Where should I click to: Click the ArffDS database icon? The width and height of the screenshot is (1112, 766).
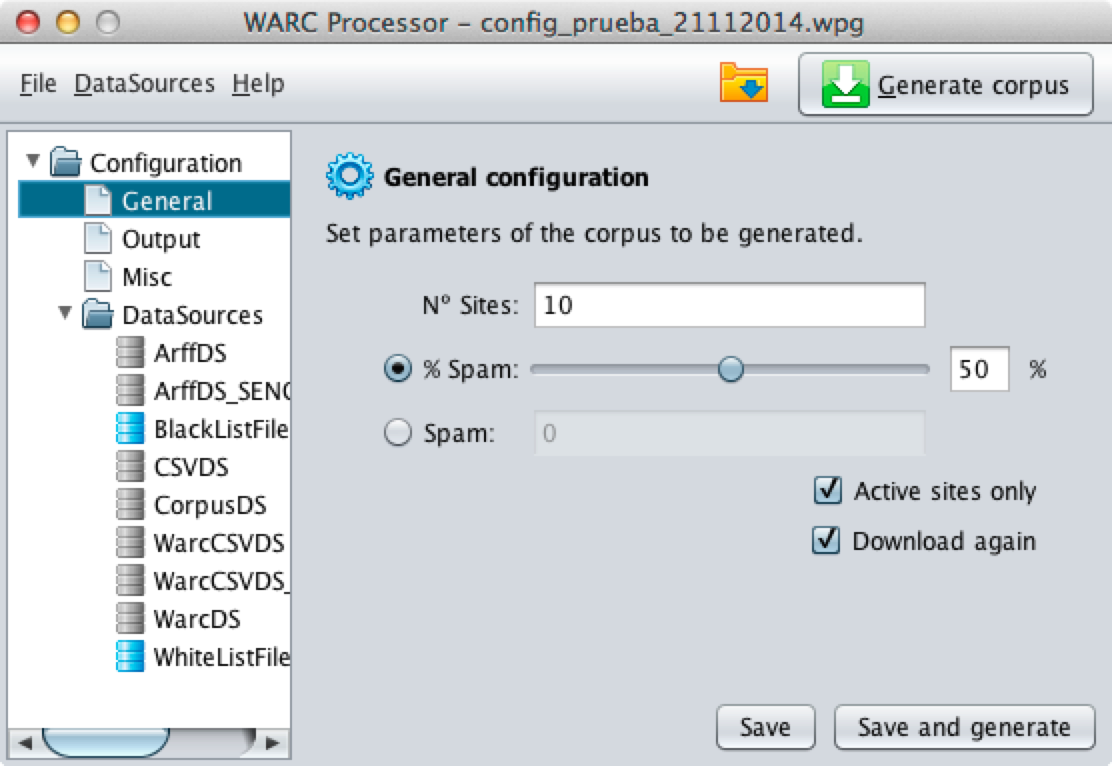(130, 353)
